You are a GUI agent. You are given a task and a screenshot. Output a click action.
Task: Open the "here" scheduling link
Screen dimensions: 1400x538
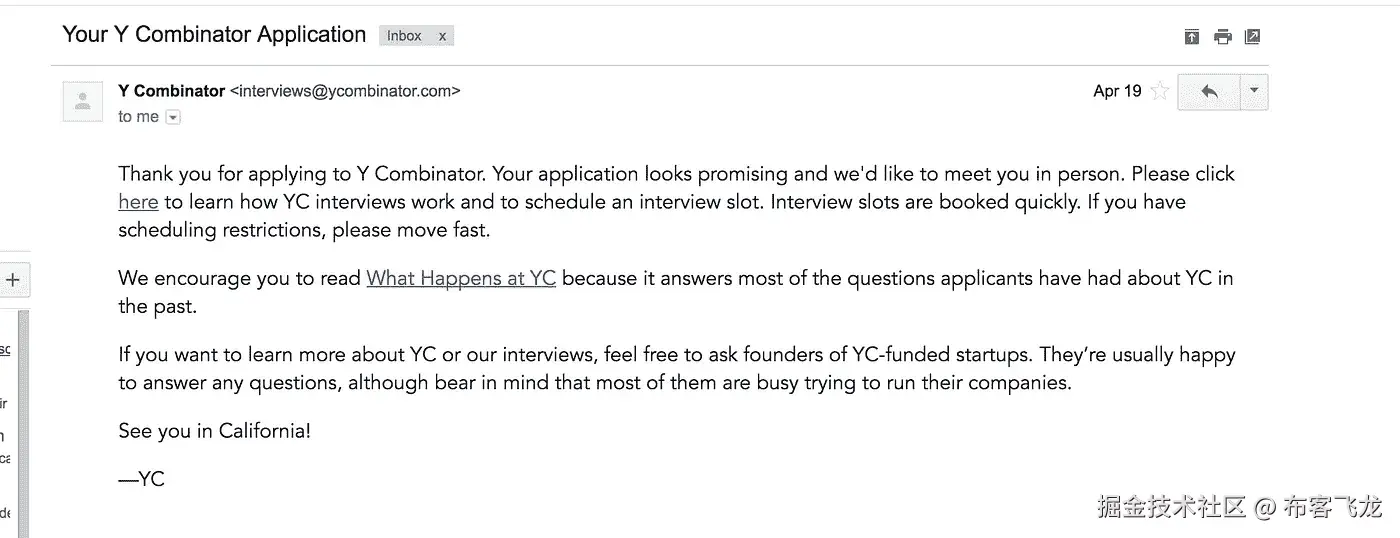138,202
